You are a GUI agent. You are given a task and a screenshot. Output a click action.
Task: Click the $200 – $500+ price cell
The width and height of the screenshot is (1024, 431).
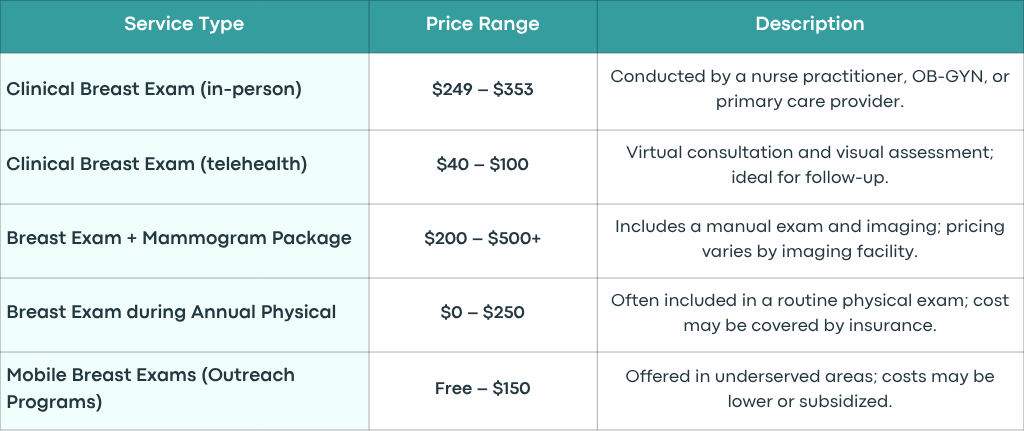[483, 241]
